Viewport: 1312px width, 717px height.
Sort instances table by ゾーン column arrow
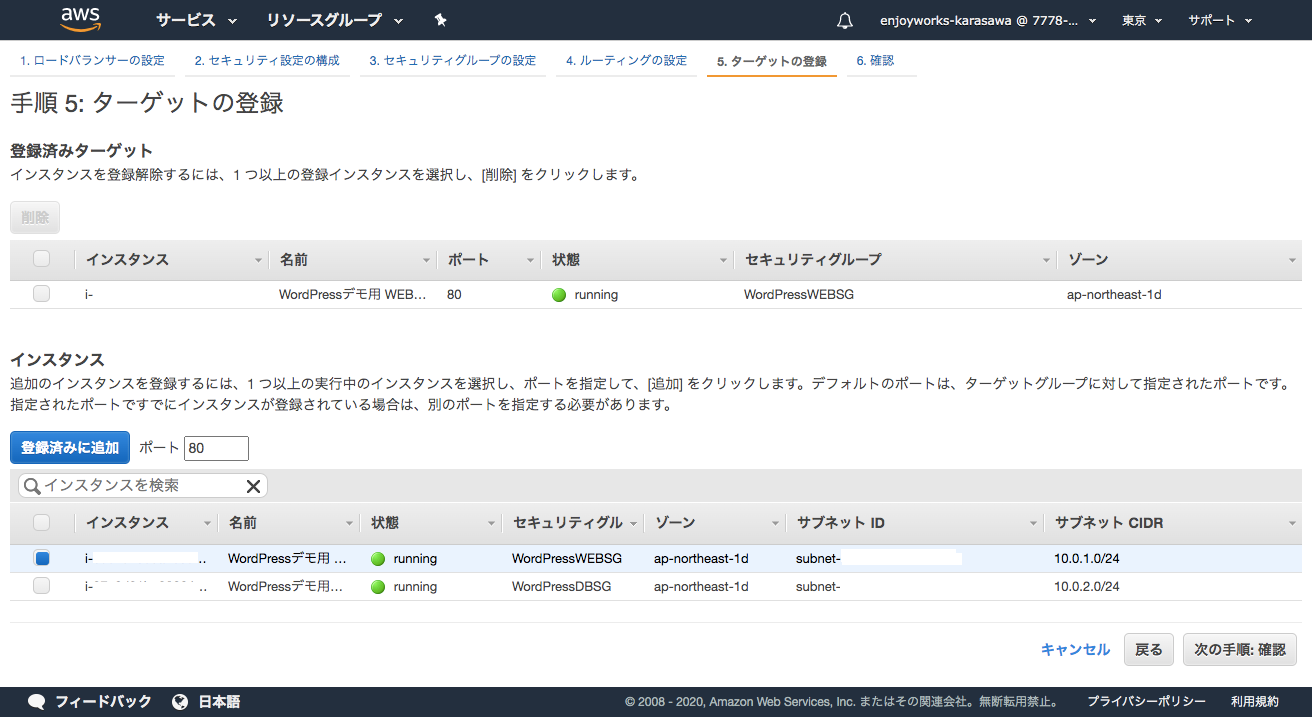(x=776, y=523)
